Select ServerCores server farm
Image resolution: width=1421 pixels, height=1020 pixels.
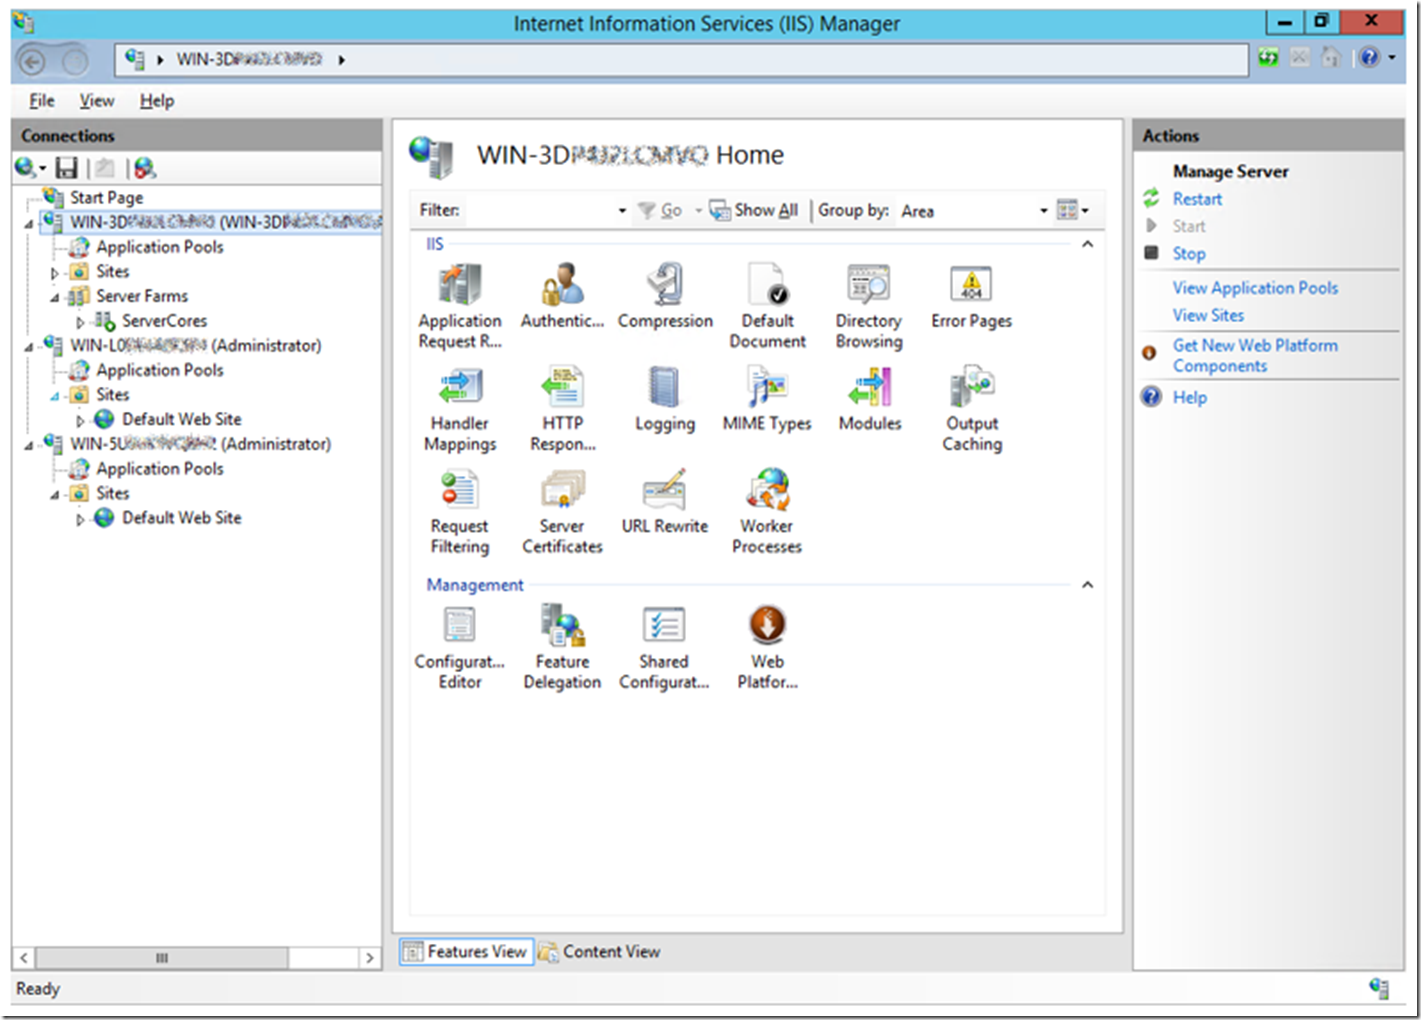point(164,321)
